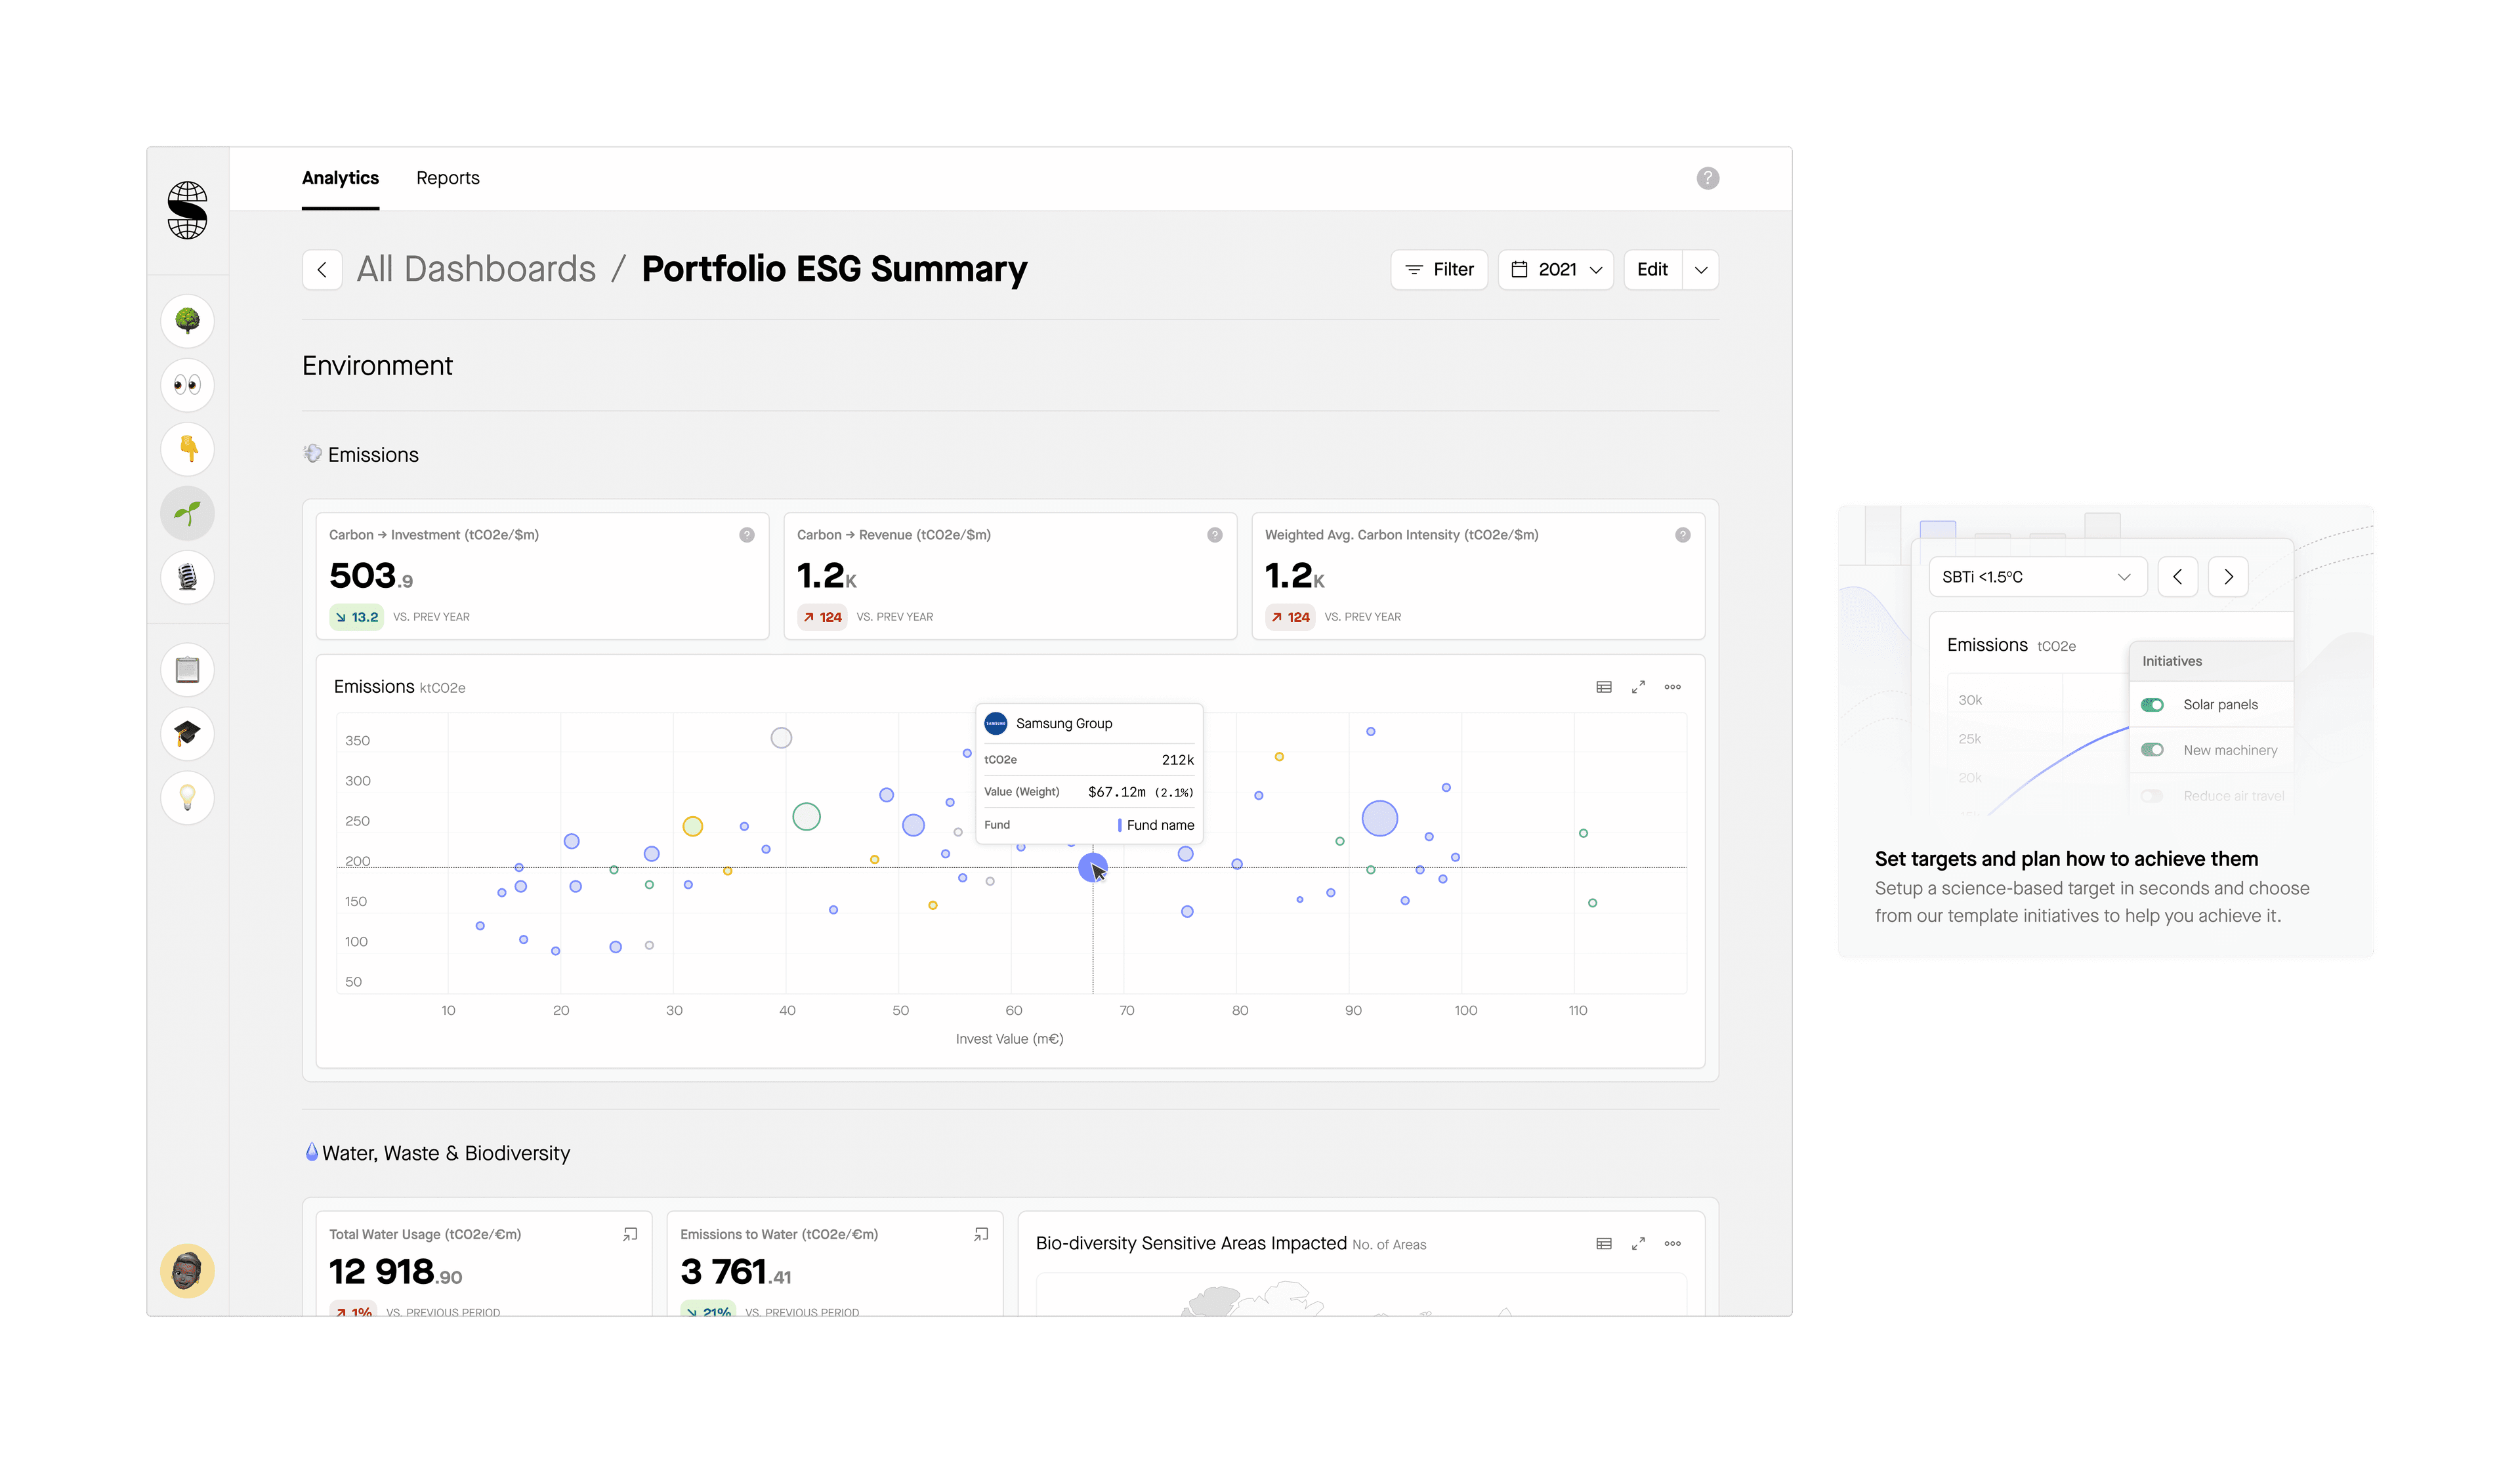This screenshot has height=1463, width=2520.
Task: Toggle the Solar panels initiative
Action: point(2152,705)
